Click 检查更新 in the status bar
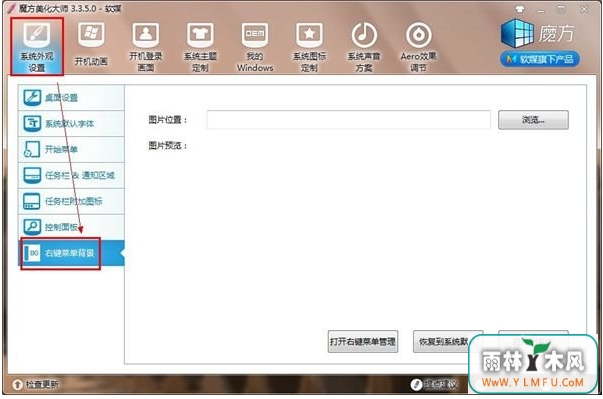Image resolution: width=603 pixels, height=399 pixels. [35, 384]
